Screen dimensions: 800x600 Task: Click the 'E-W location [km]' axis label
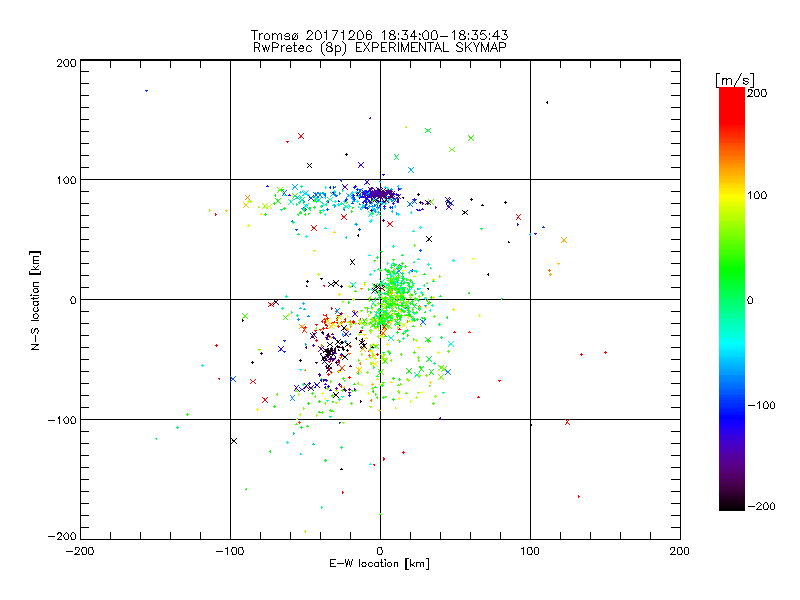tap(379, 564)
